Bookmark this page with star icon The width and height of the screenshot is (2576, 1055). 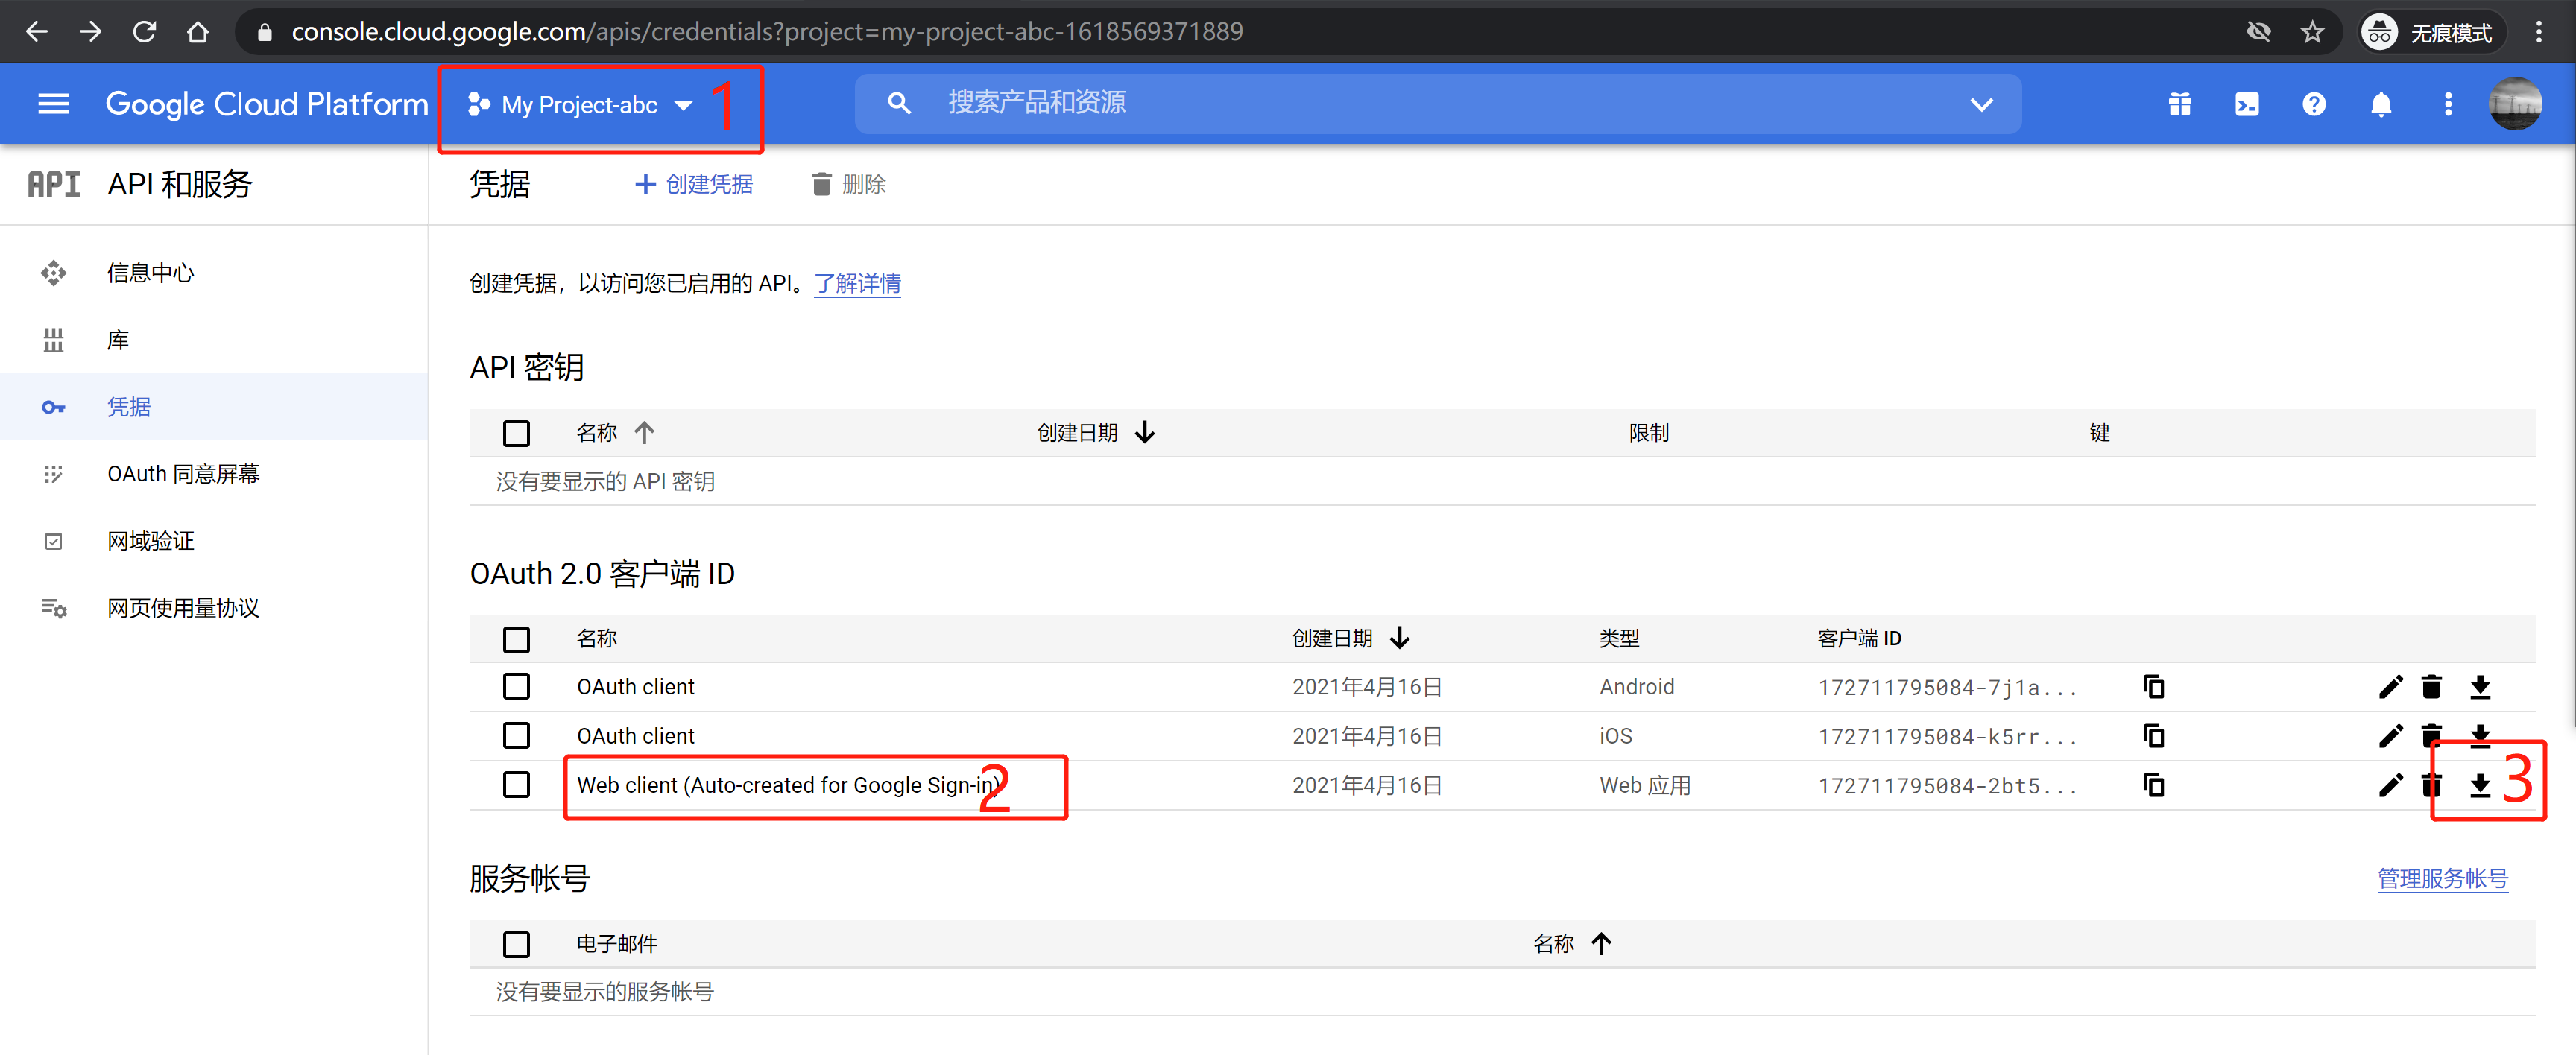(2312, 32)
